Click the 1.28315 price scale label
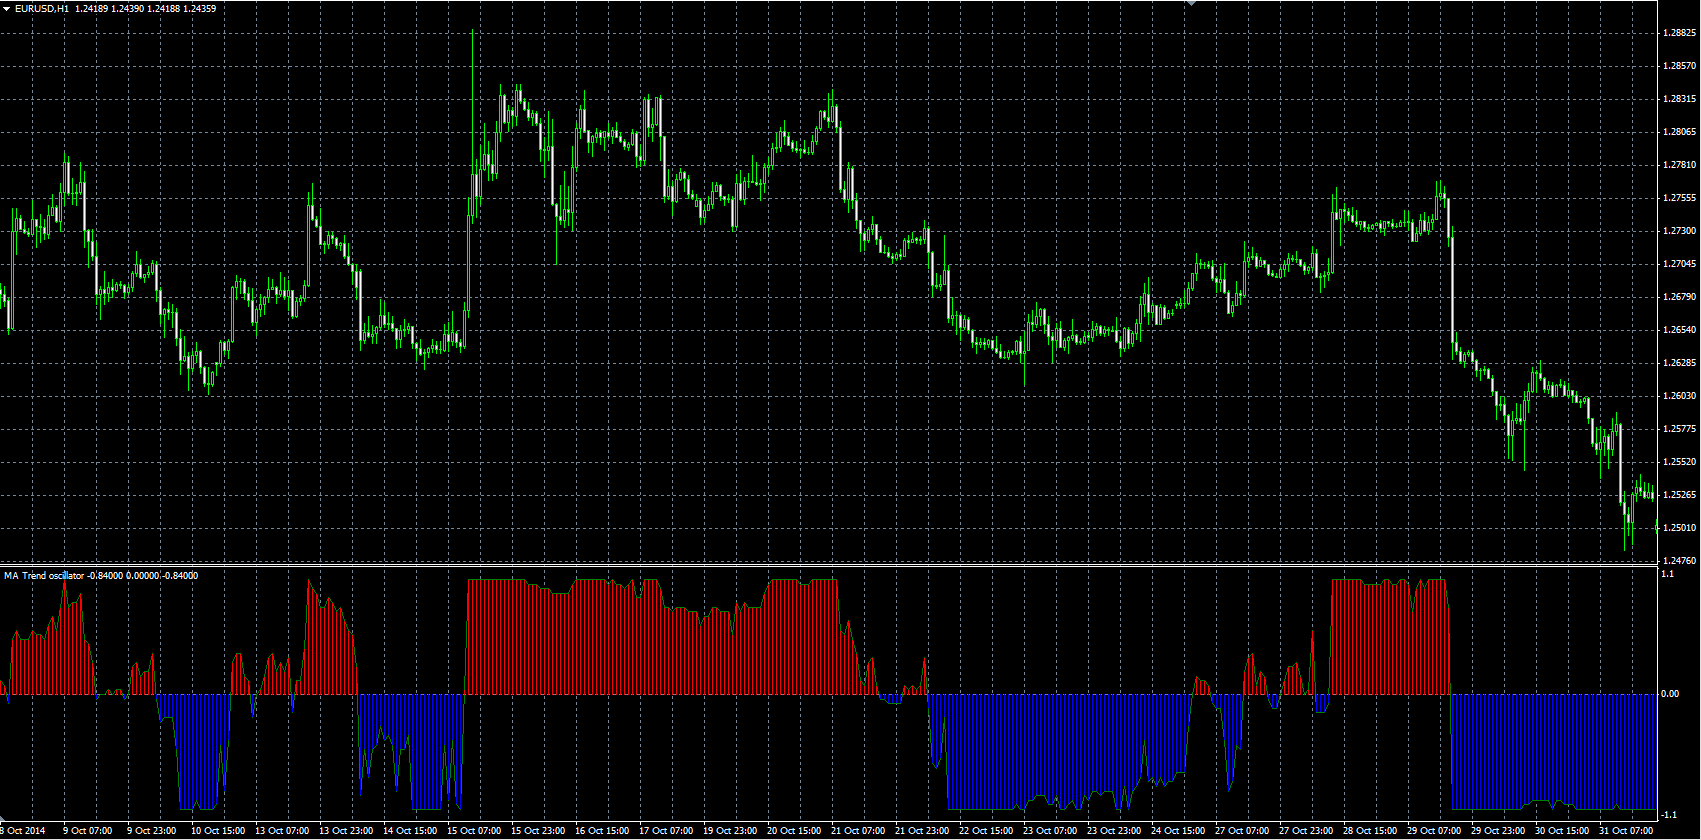The width and height of the screenshot is (1701, 840). tap(1680, 99)
